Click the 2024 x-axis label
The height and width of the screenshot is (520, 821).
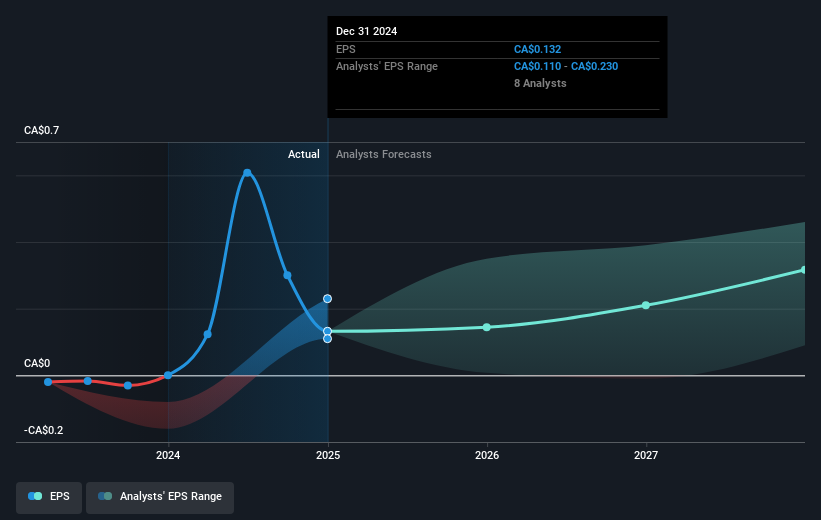(x=168, y=456)
